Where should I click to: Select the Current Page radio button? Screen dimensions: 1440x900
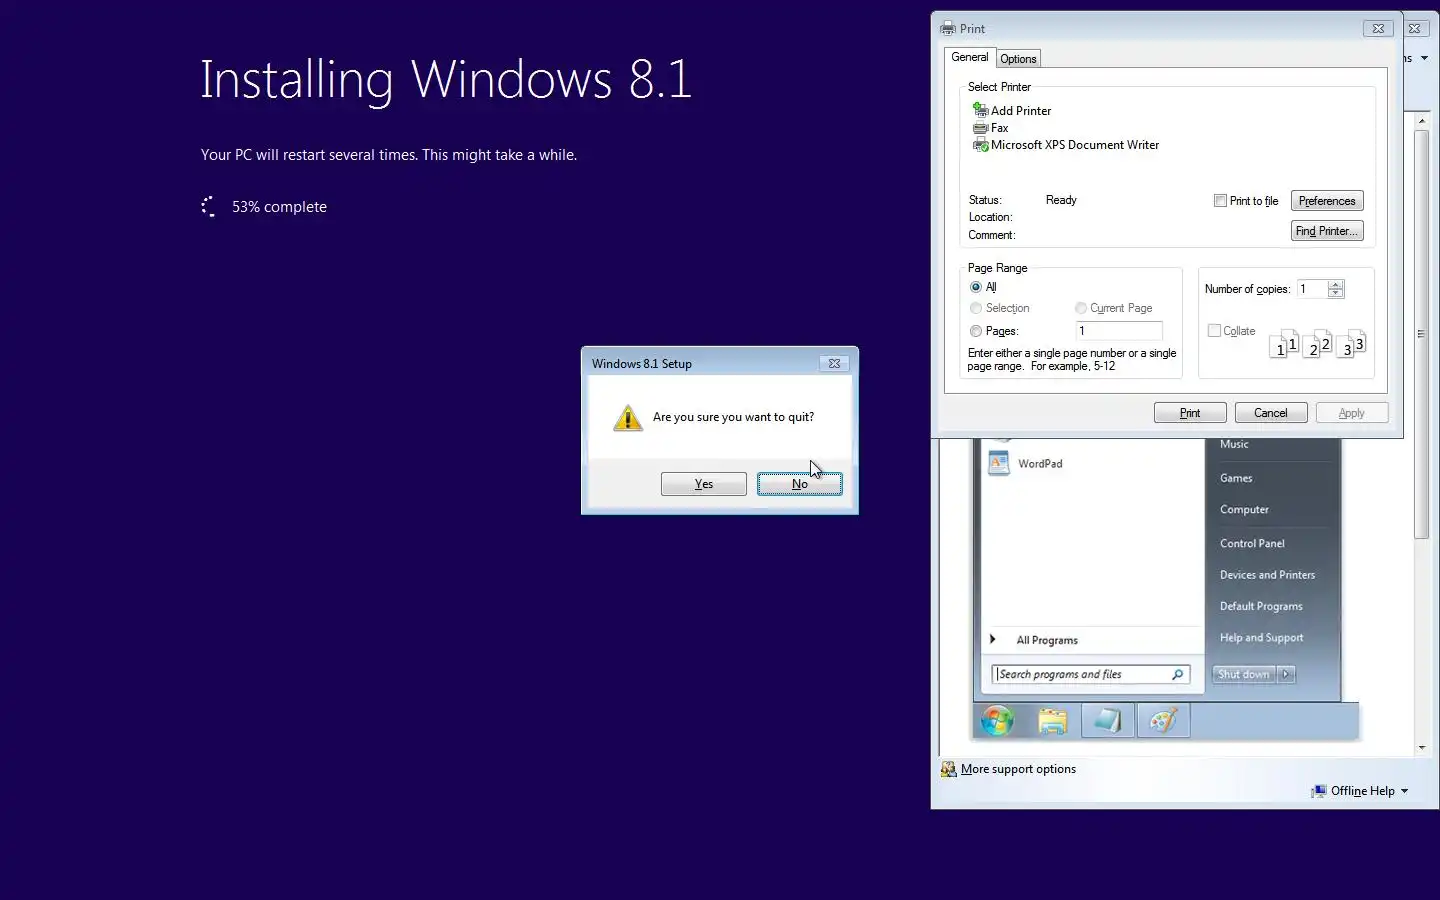tap(1081, 308)
